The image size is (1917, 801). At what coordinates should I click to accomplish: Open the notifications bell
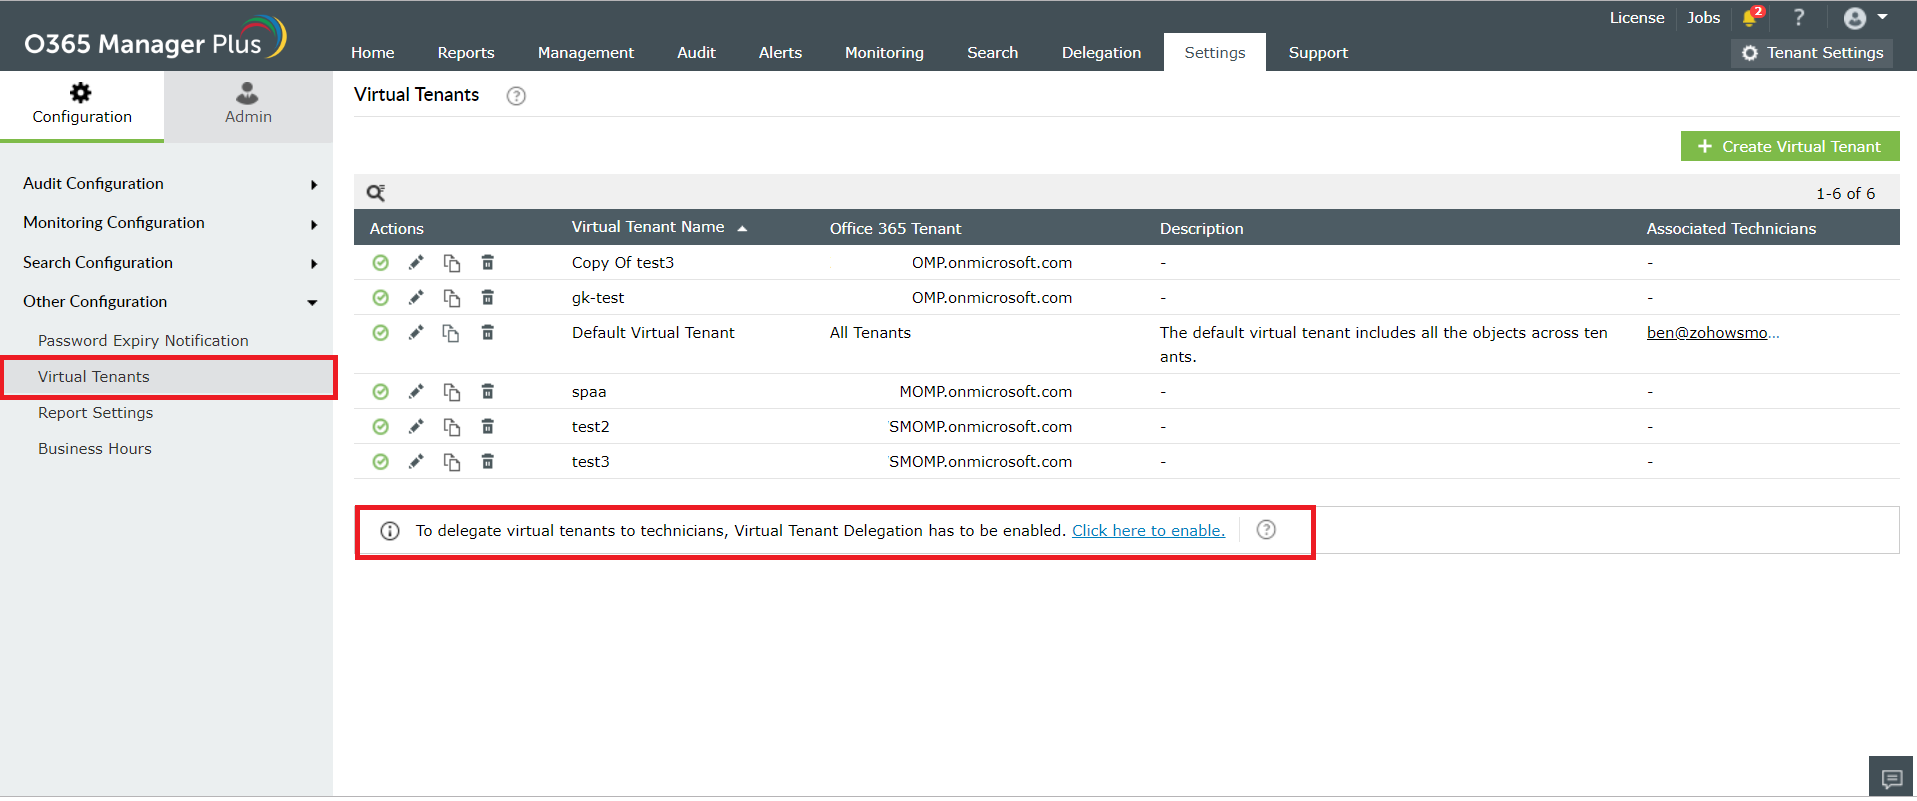pyautogui.click(x=1751, y=18)
